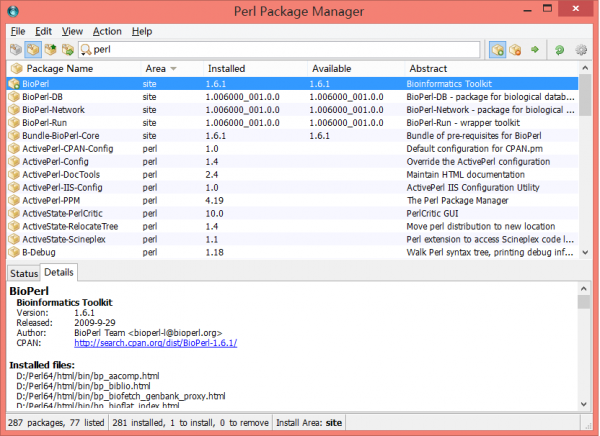Click the installed packages view icon

pos(33,49)
